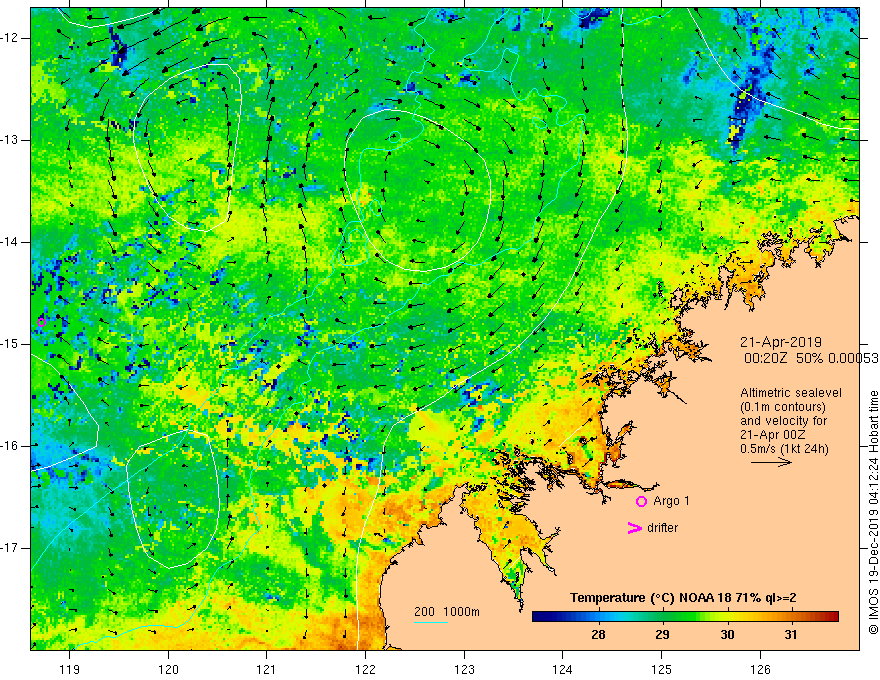Click the longitude label 124
The image size is (880, 680).
pyautogui.click(x=563, y=669)
